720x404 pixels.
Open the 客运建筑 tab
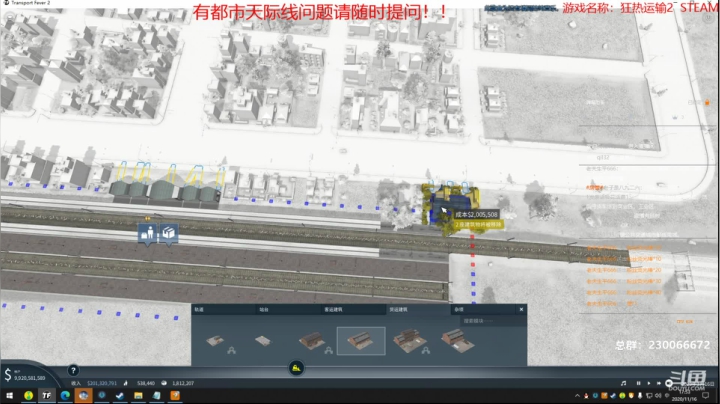(x=353, y=309)
